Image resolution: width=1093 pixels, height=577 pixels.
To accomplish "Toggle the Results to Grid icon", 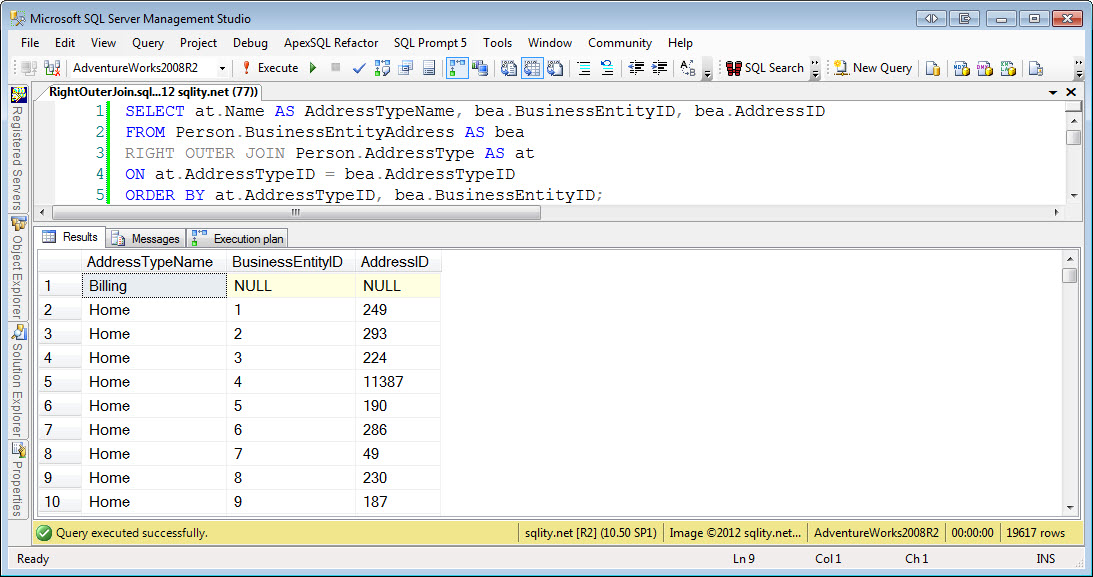I will [532, 68].
